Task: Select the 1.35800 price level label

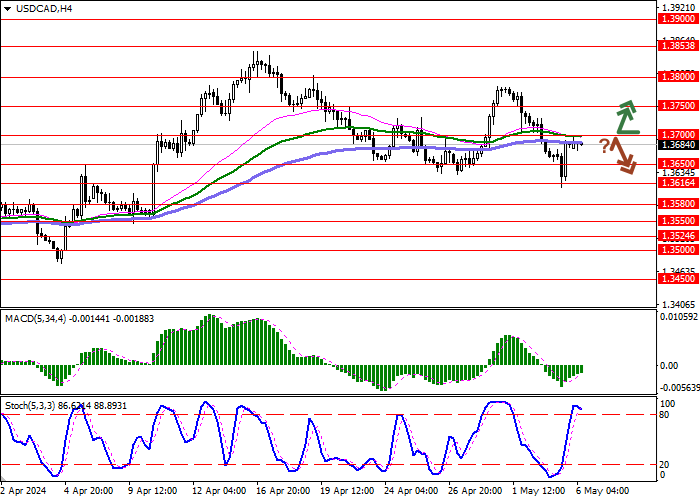Action: click(679, 204)
